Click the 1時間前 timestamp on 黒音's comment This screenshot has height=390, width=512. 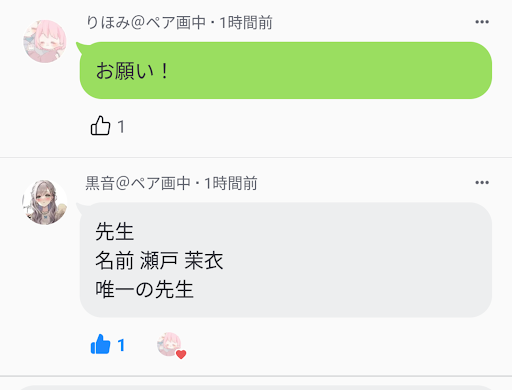231,183
